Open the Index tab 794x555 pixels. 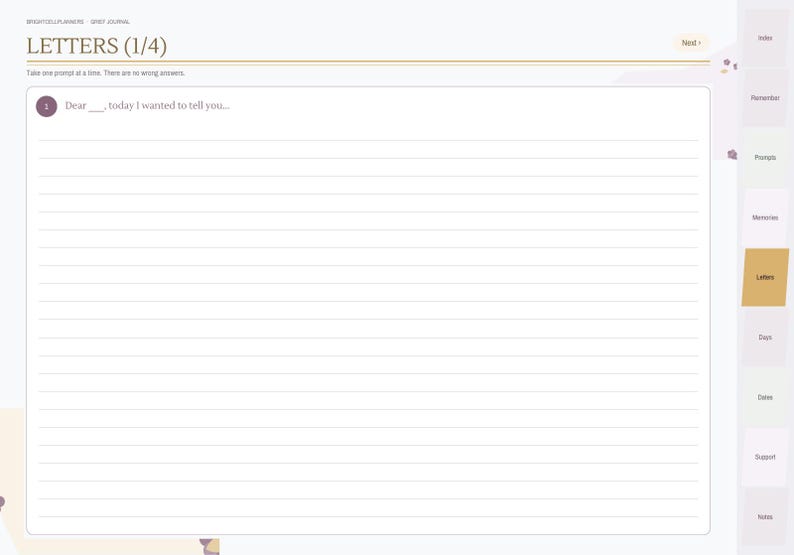[765, 38]
